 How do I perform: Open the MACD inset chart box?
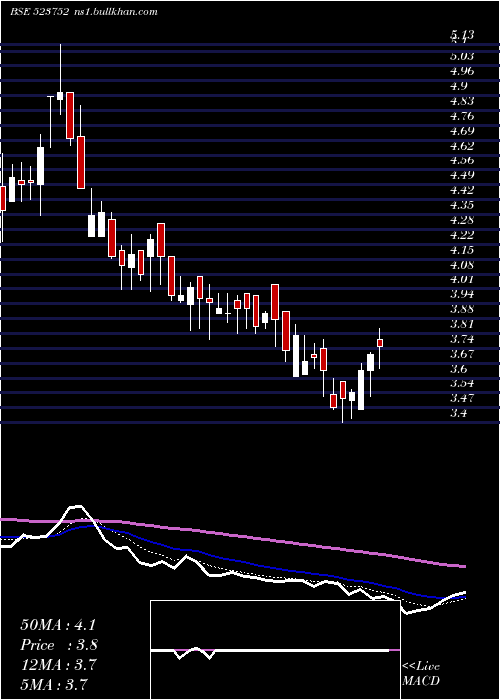tap(275, 650)
